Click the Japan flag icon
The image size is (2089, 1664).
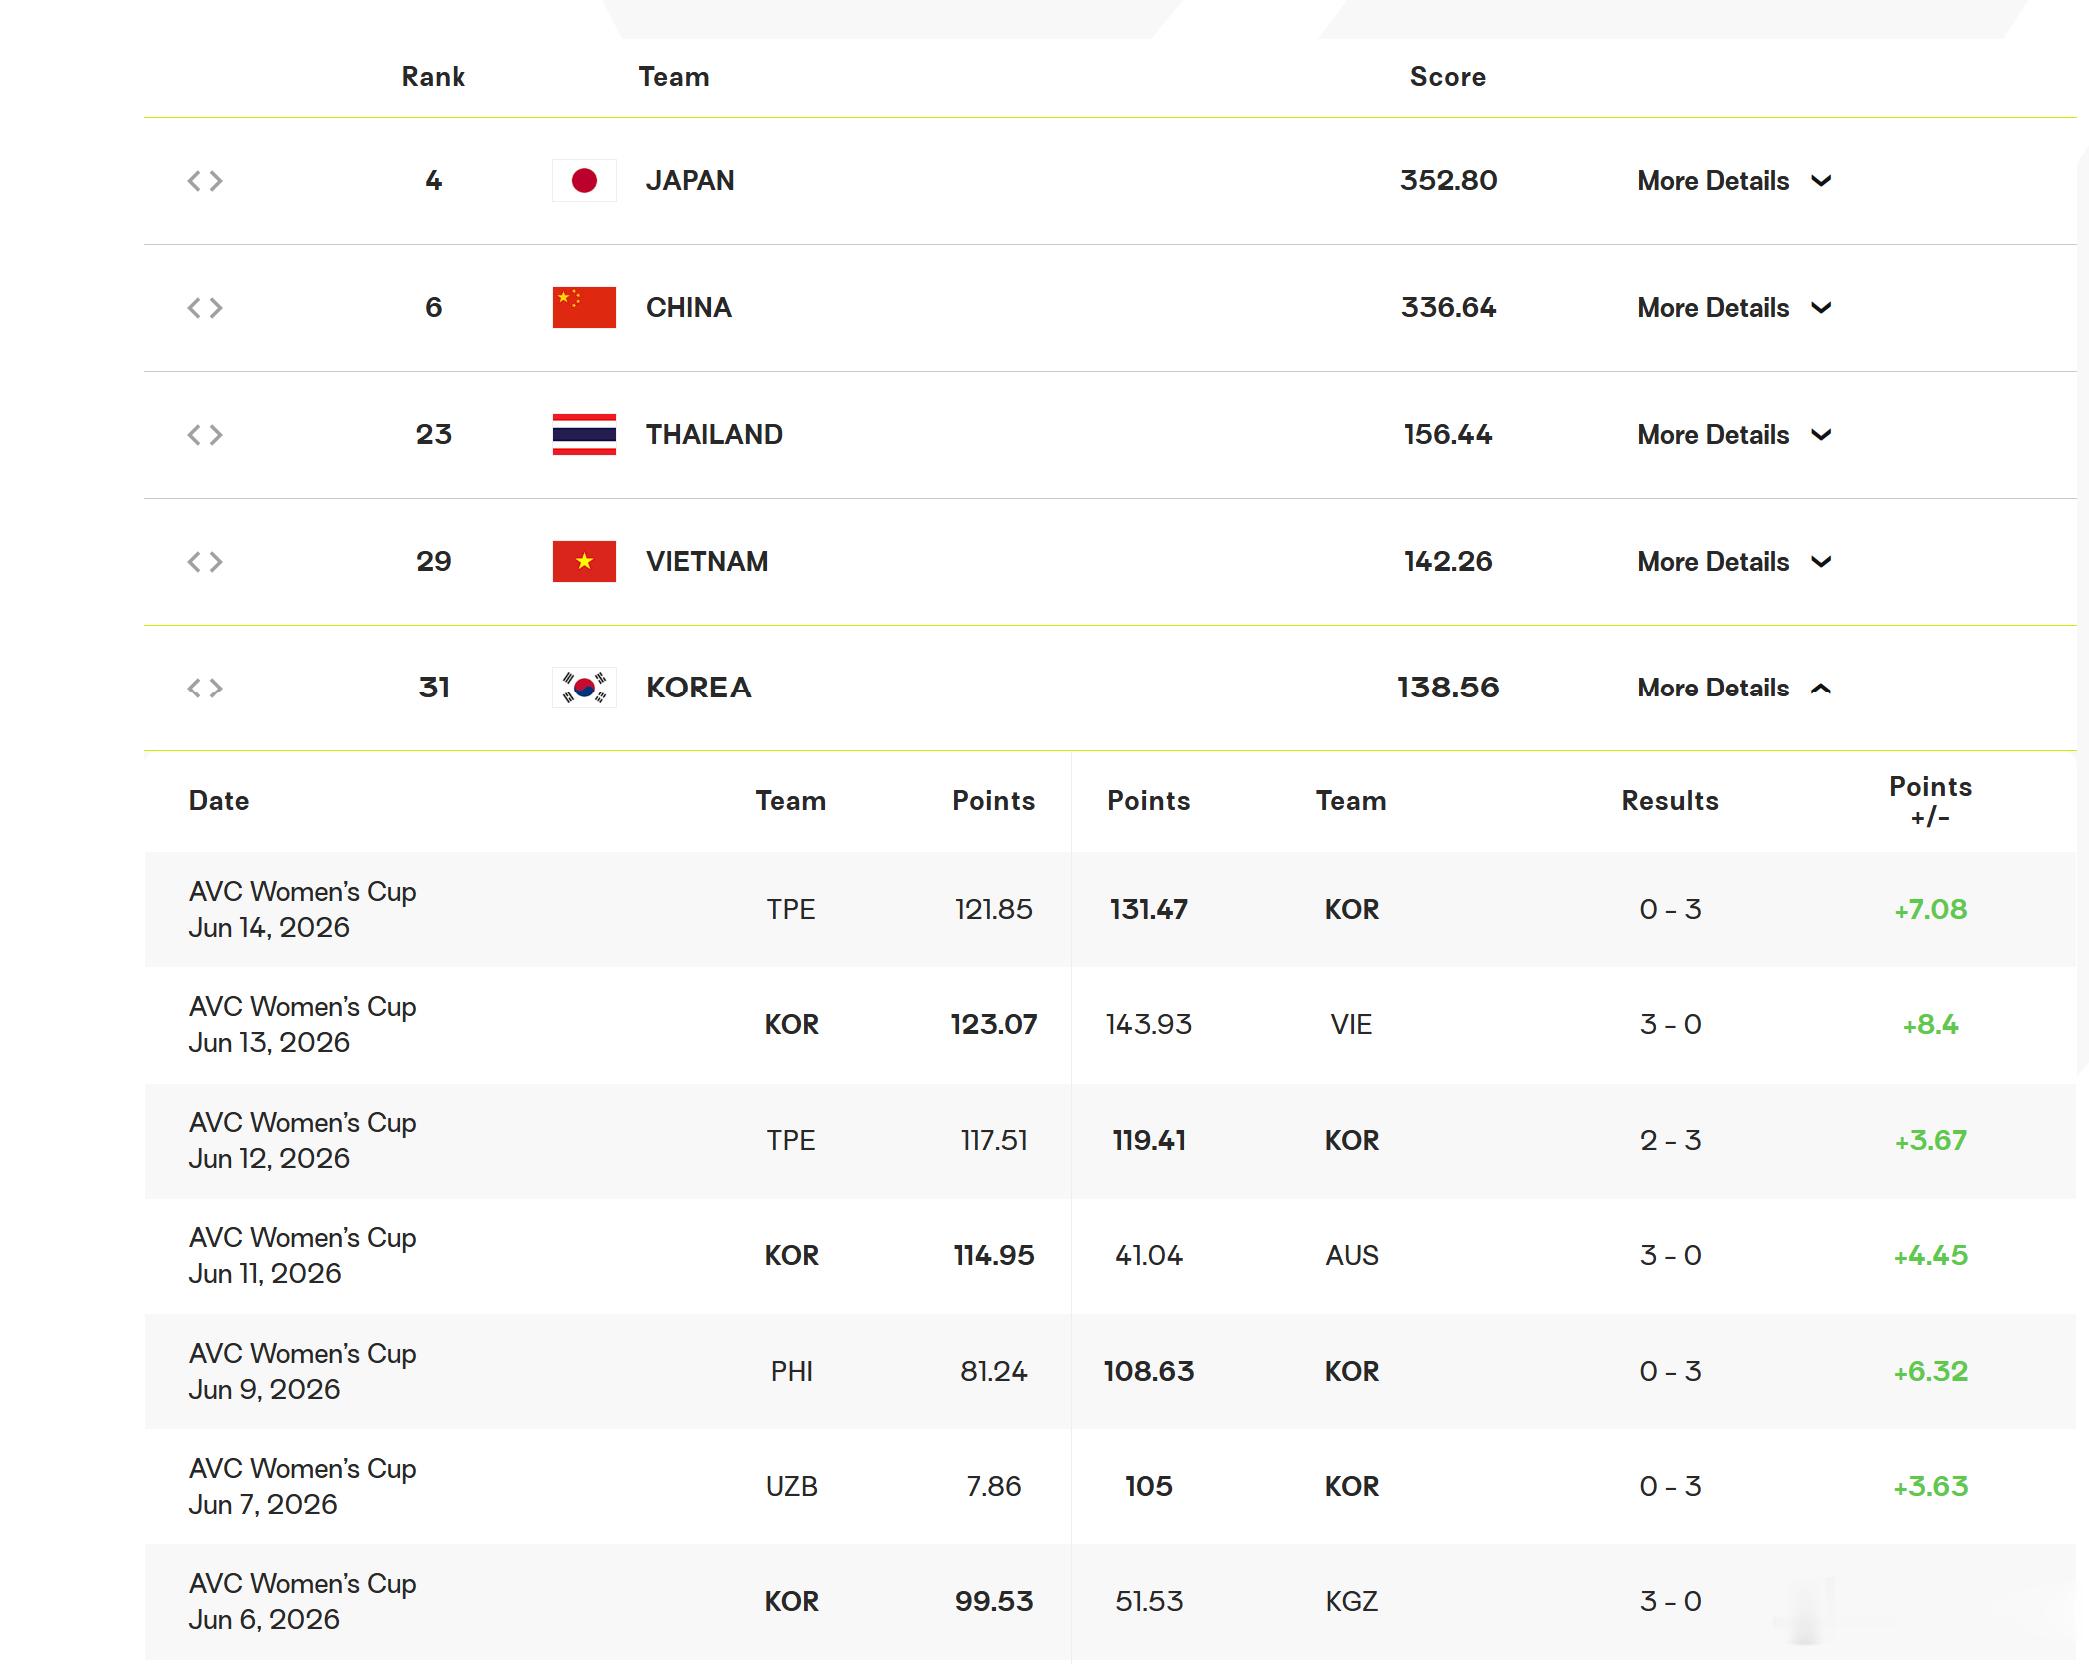pos(584,180)
